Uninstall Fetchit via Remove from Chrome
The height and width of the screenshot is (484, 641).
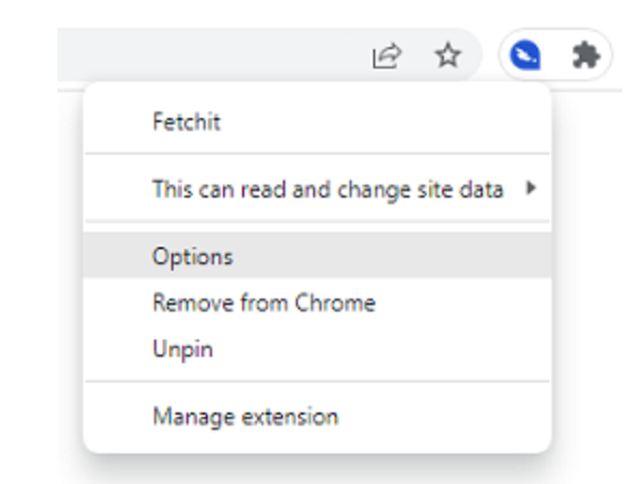coord(263,303)
